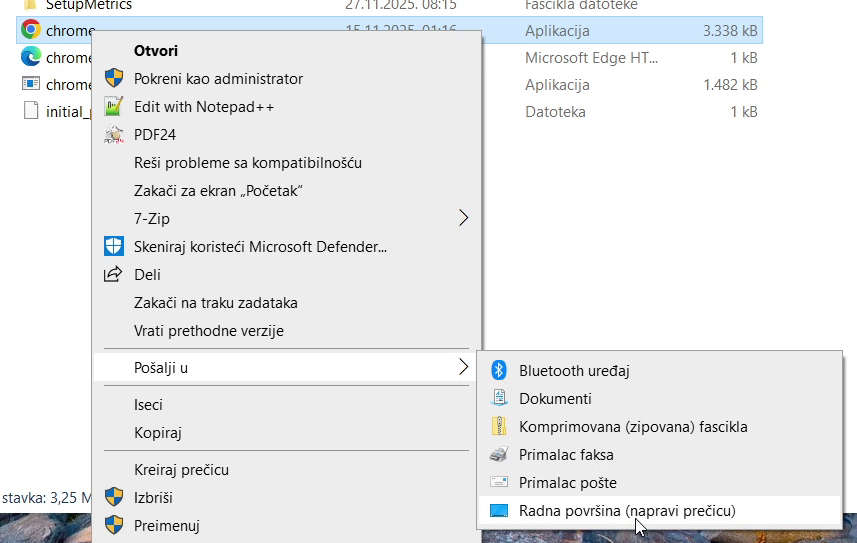Select Dokumenti in the Send to submenu
857x543 pixels.
coord(555,398)
